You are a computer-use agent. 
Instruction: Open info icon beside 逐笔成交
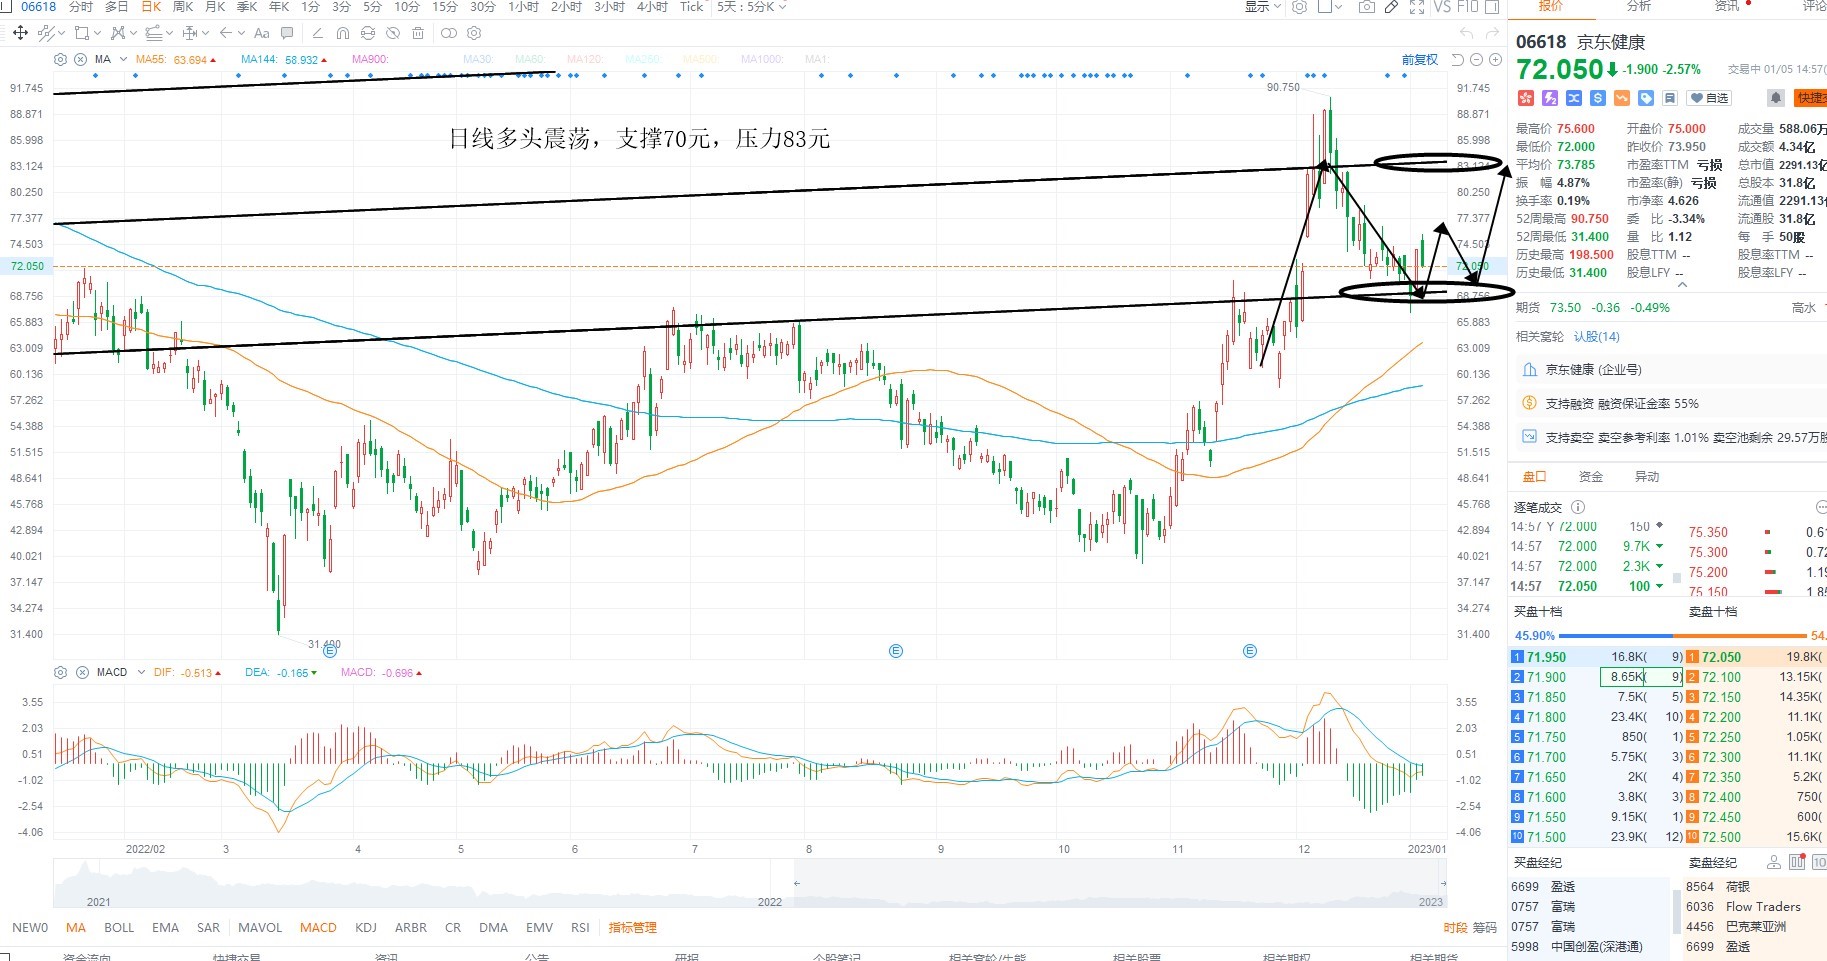pos(1578,507)
